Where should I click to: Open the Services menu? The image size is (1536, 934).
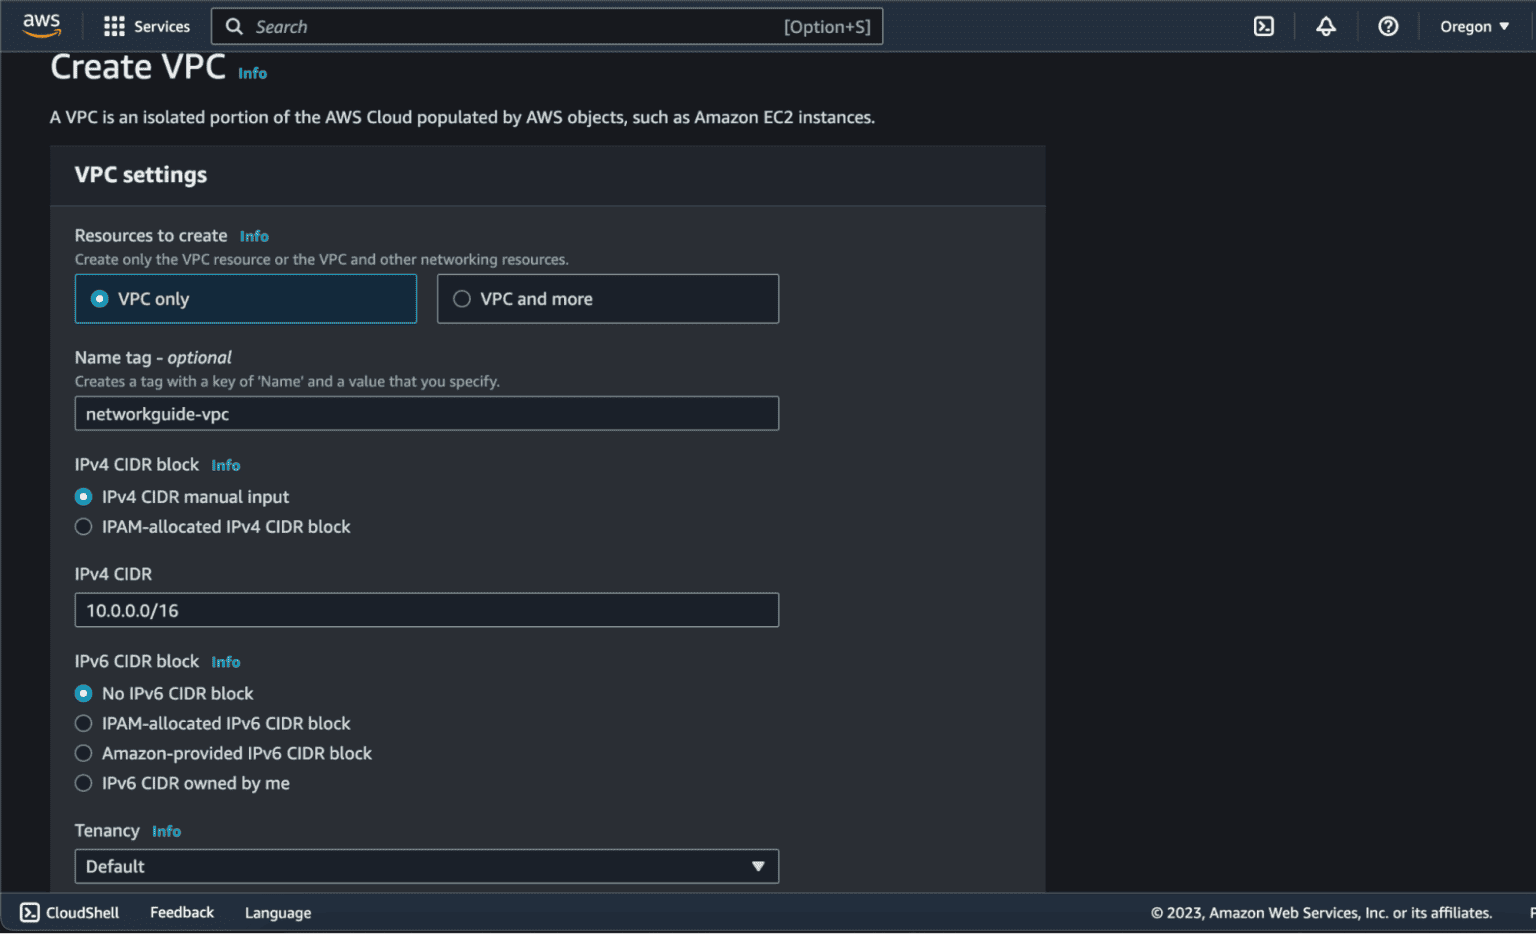click(161, 26)
